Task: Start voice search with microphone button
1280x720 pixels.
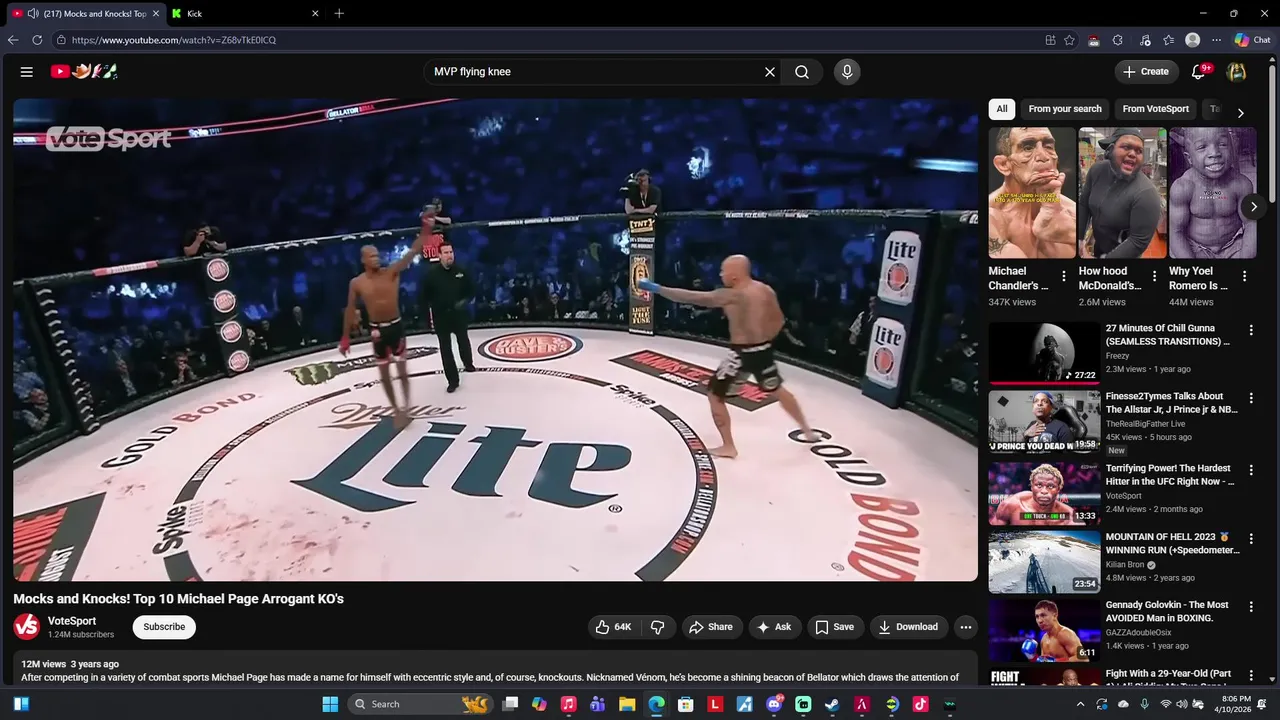Action: pos(847,72)
